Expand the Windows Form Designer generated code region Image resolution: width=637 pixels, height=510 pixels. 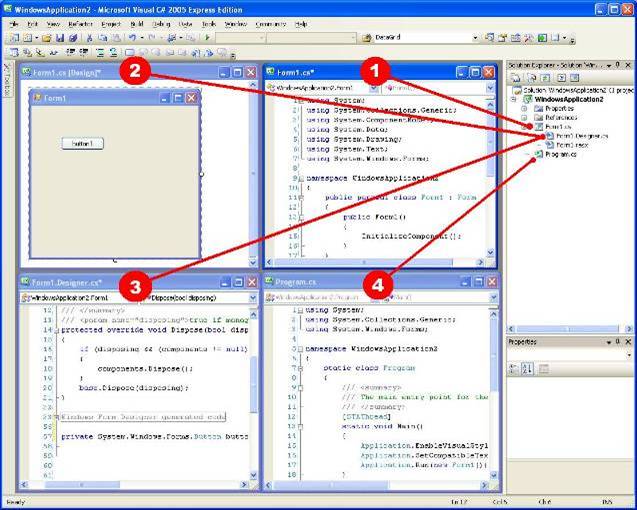pos(56,417)
